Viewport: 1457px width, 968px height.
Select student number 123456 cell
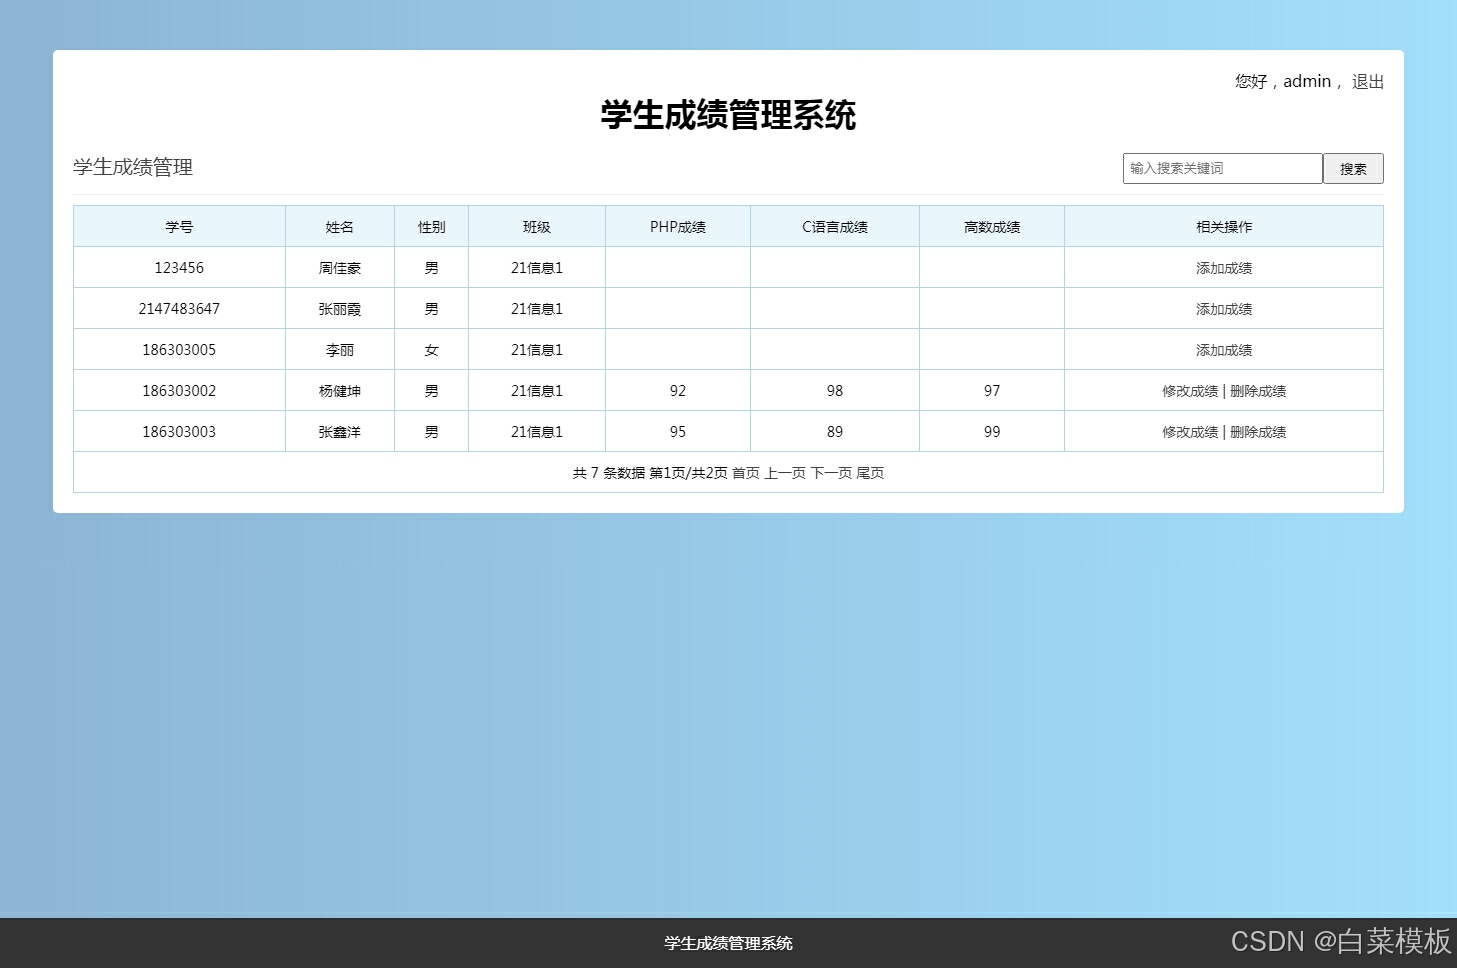click(x=179, y=268)
